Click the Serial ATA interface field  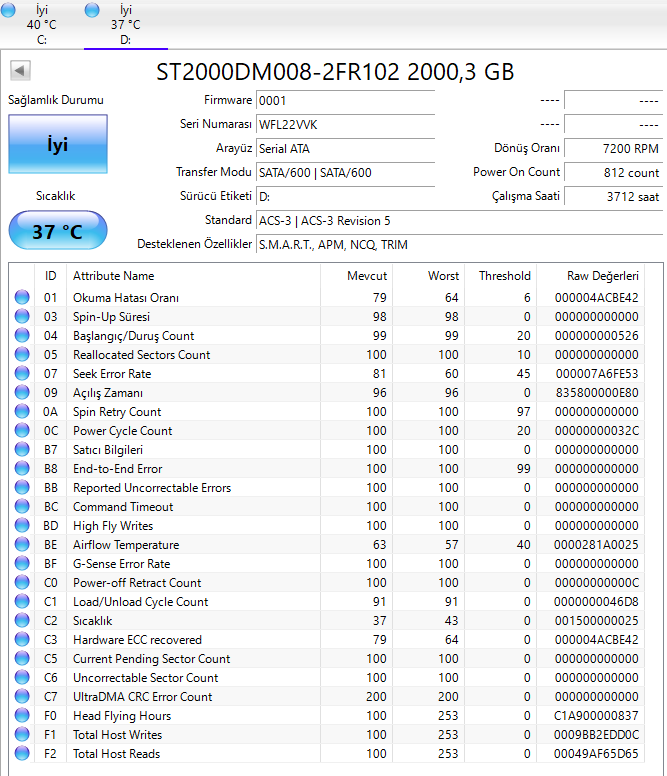coord(345,148)
